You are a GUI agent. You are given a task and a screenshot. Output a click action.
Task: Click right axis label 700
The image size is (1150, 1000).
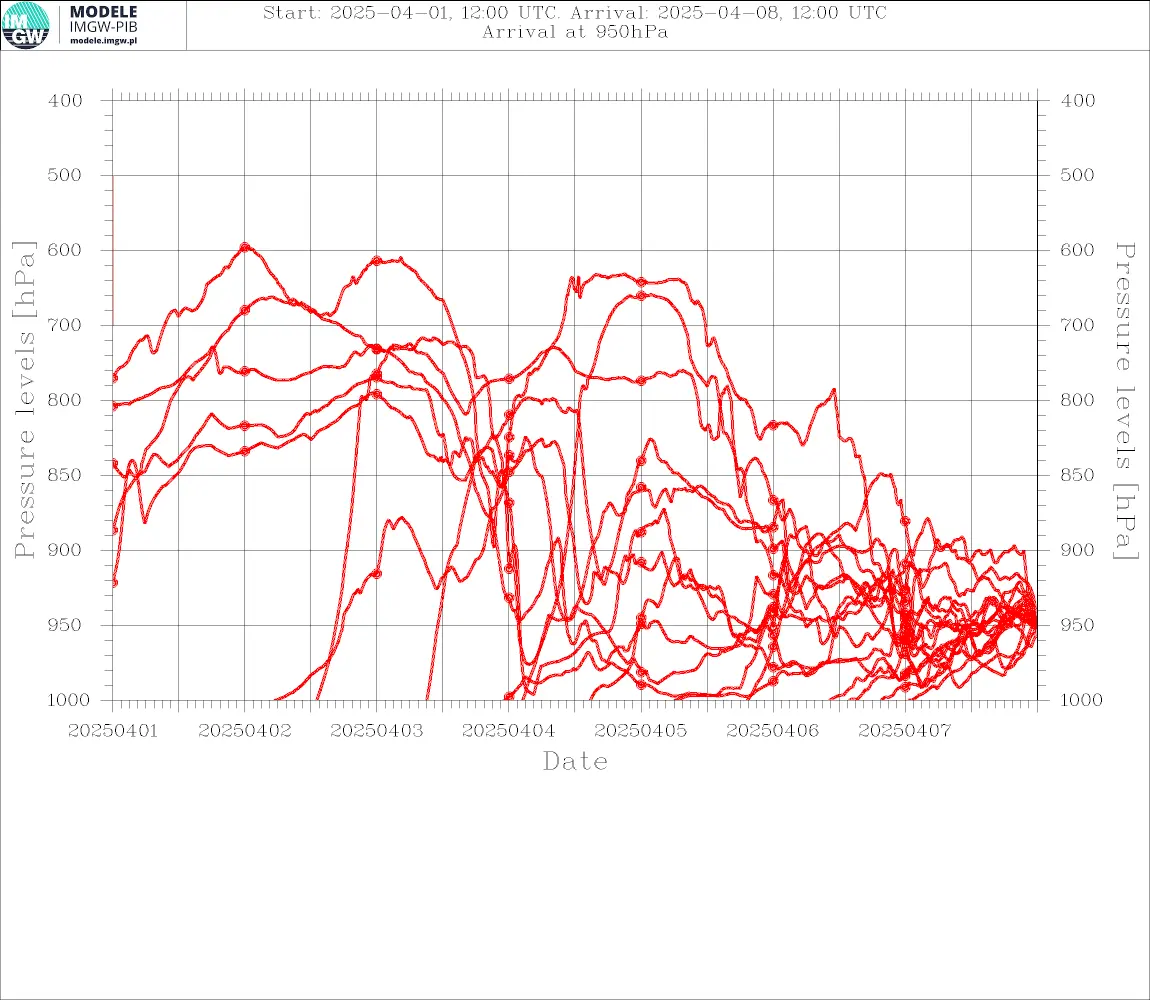(1078, 324)
